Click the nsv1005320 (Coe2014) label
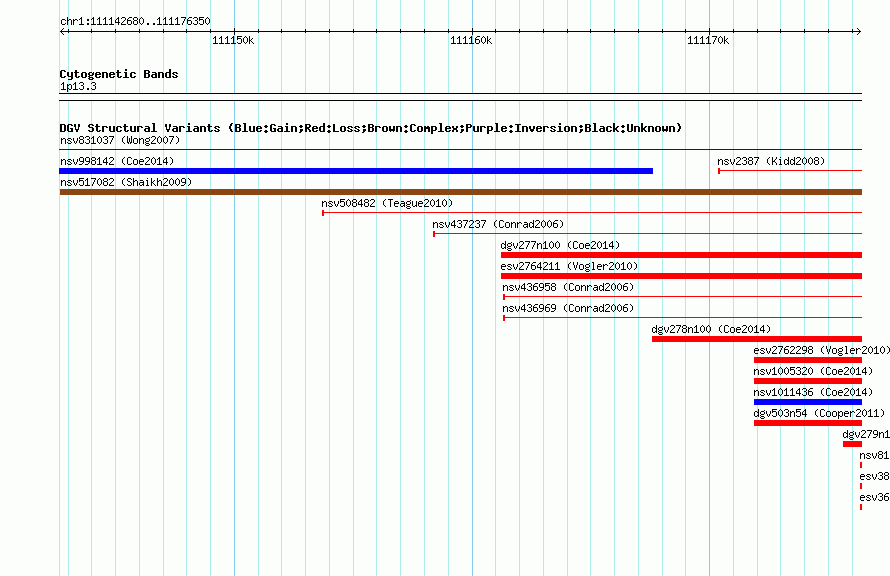 coord(813,371)
